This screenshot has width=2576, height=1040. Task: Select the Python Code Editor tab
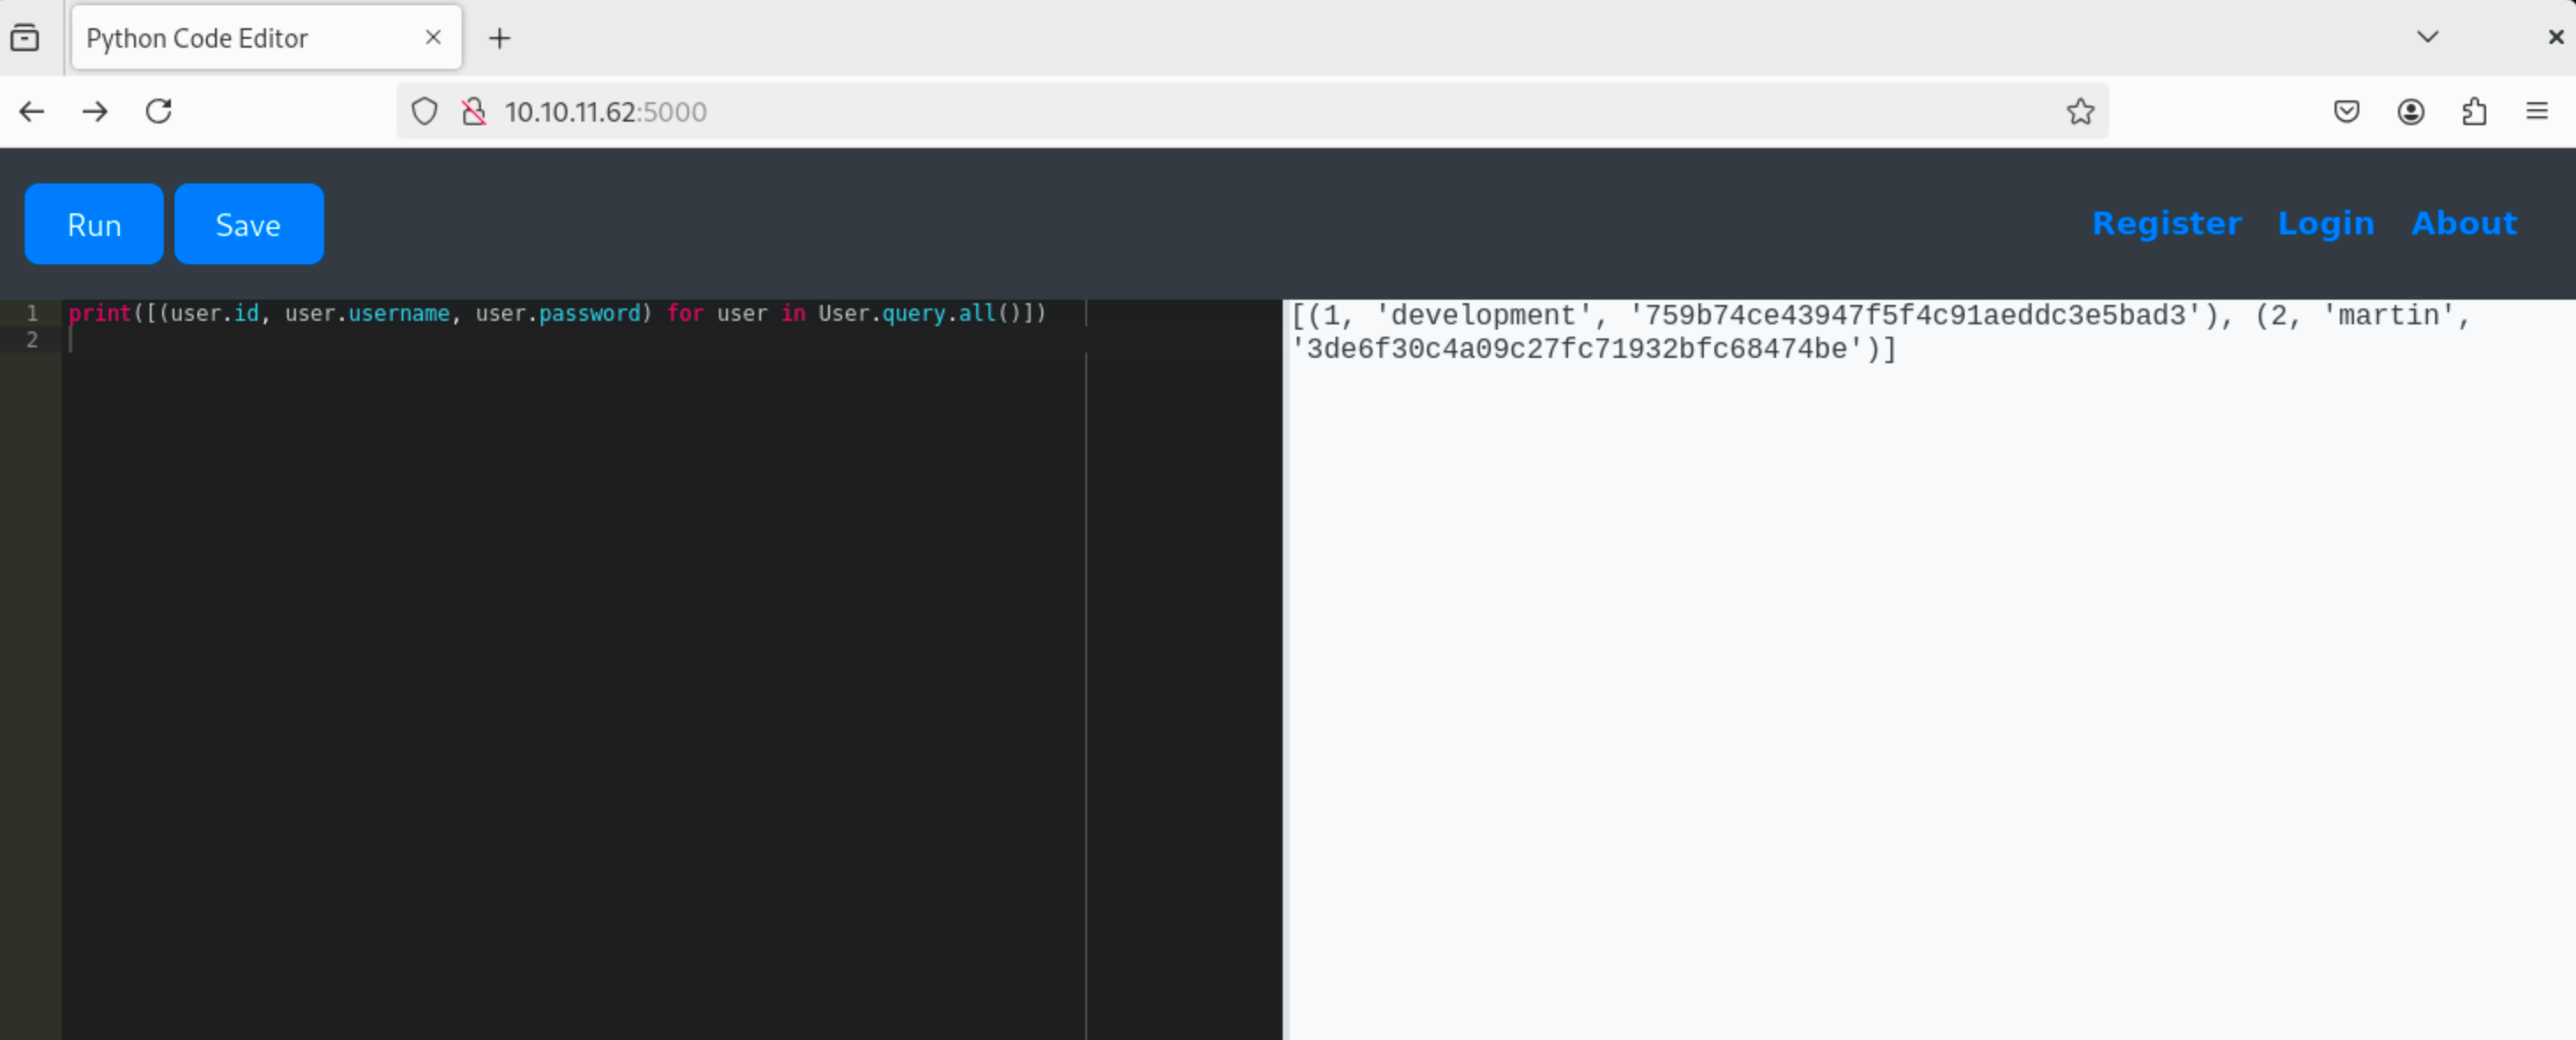(240, 38)
